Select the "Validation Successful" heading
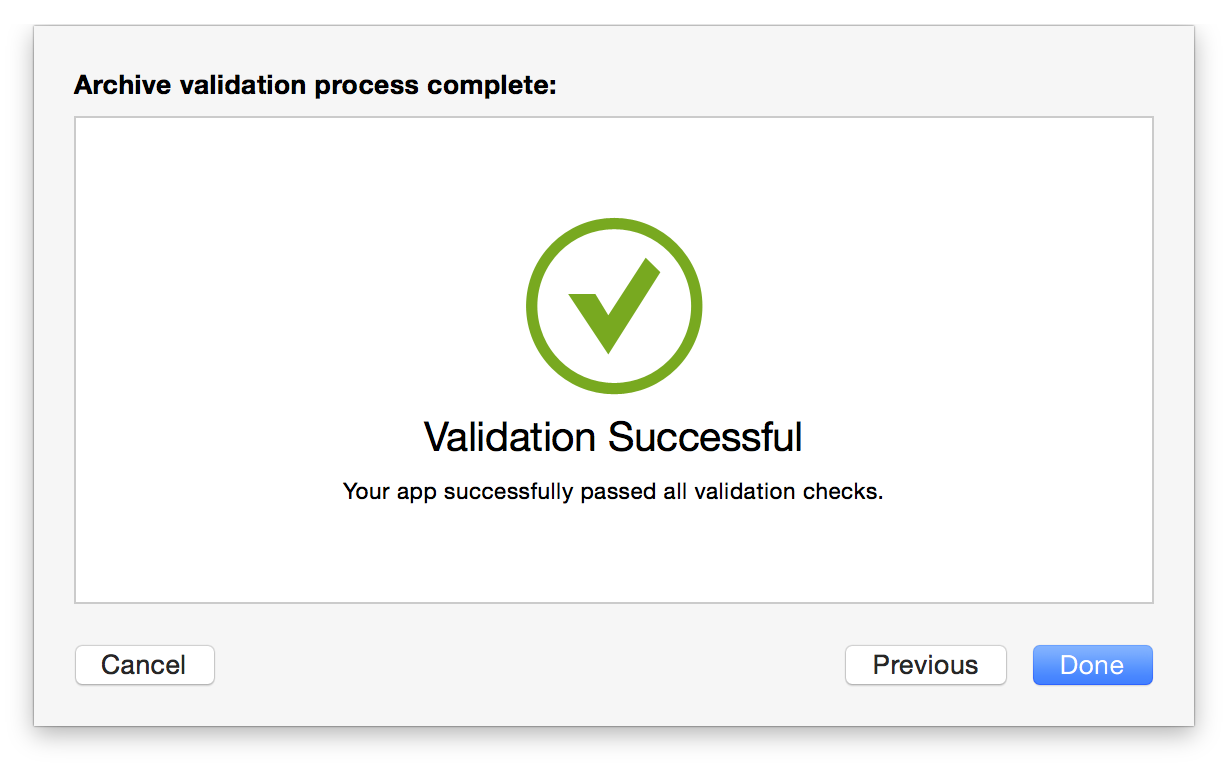The image size is (1228, 768). (x=613, y=438)
